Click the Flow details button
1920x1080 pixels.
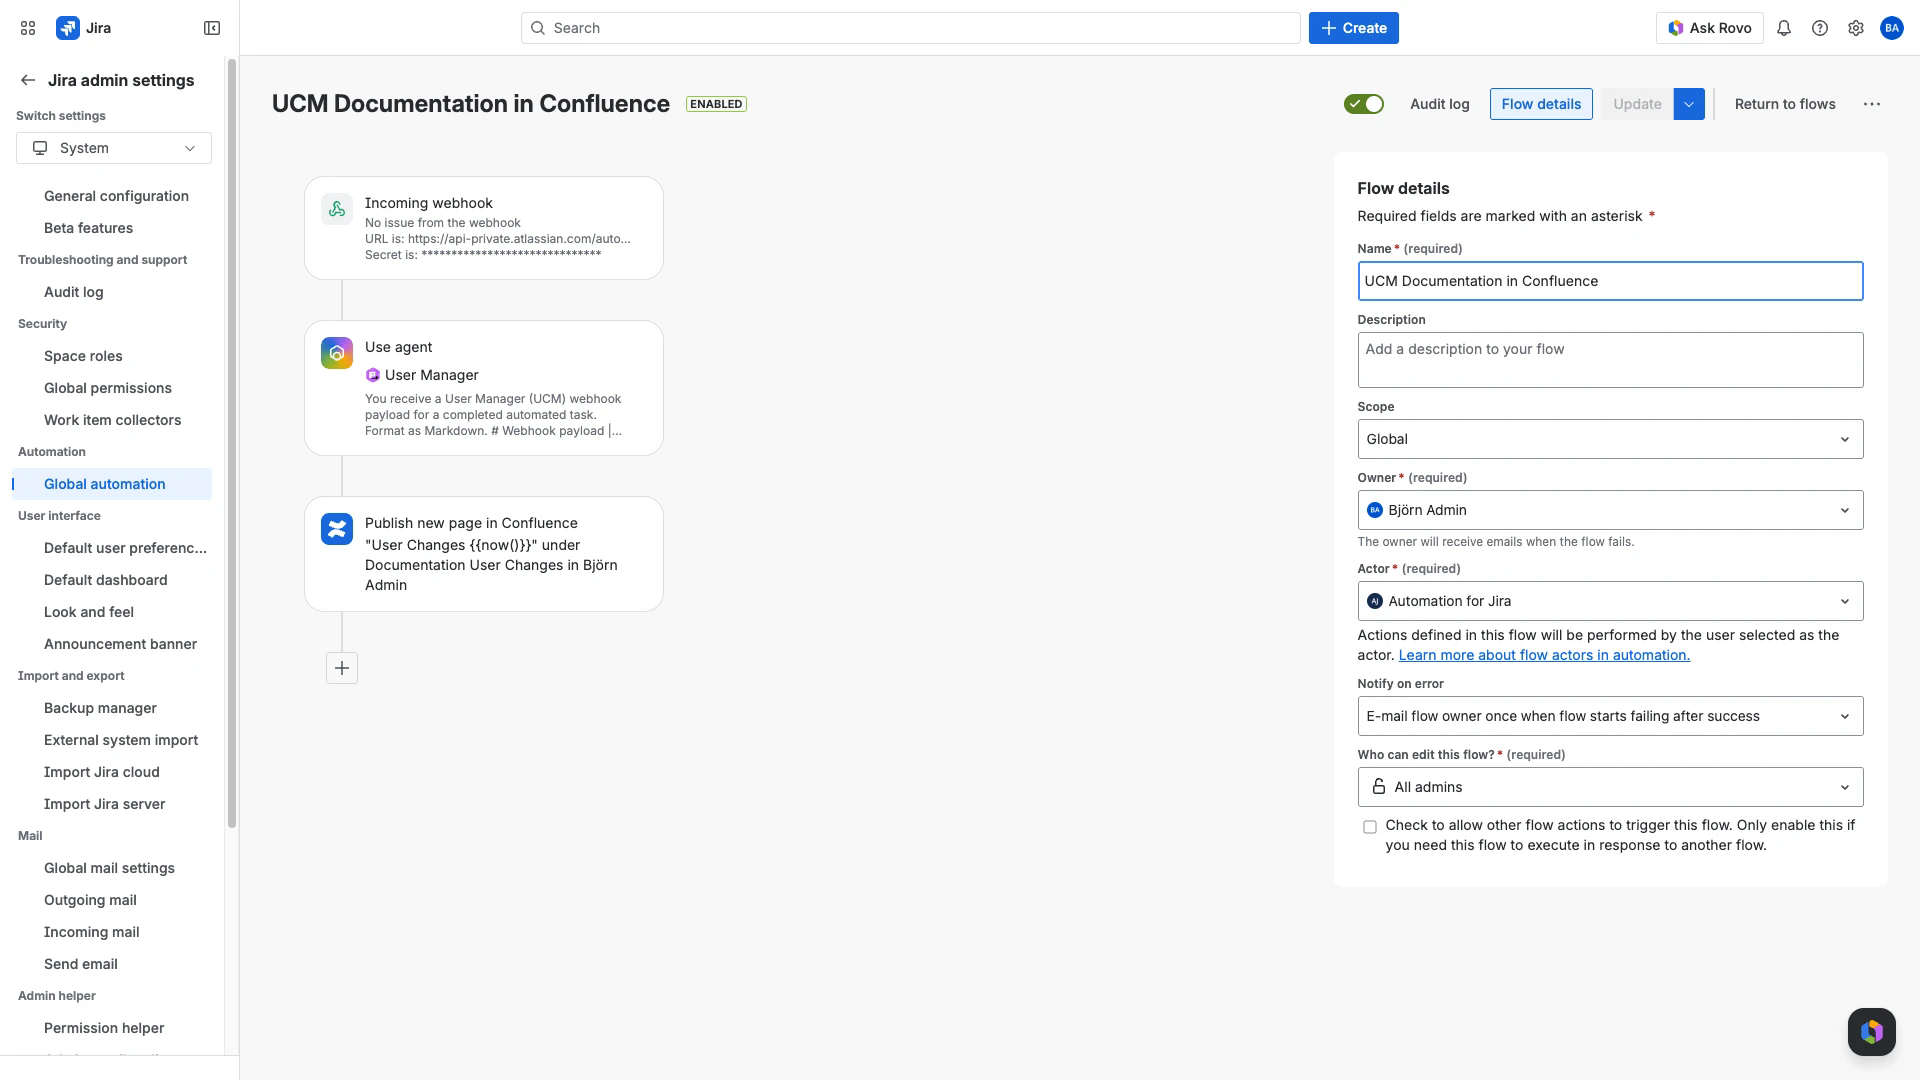tap(1541, 104)
